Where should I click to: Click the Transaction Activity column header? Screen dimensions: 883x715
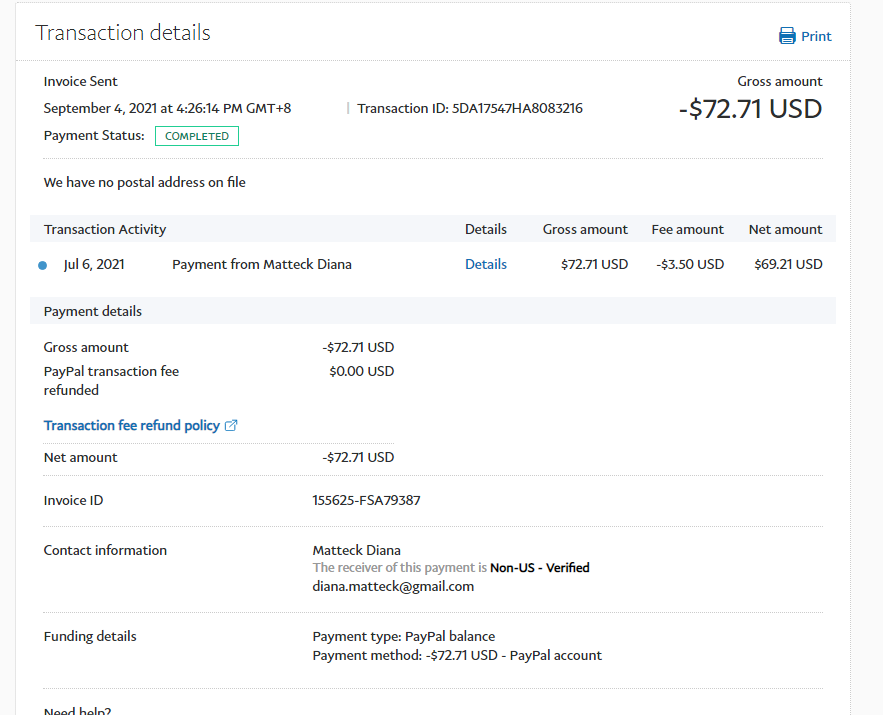click(x=105, y=229)
